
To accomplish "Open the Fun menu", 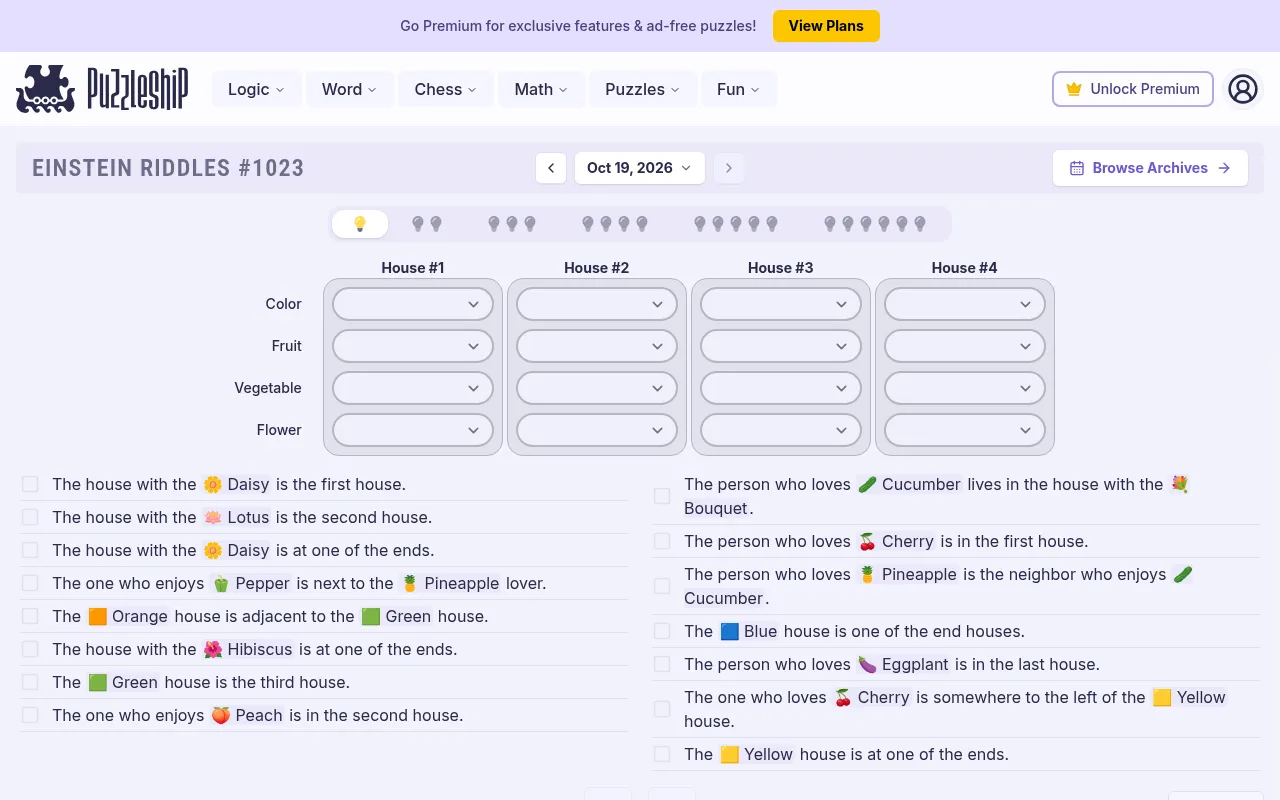I will pos(738,89).
